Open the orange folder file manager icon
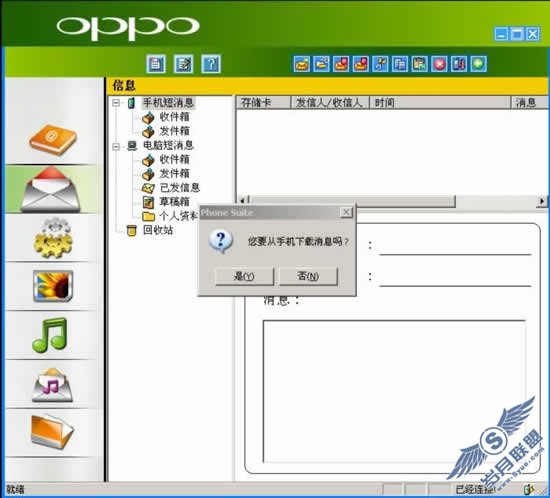550x498 pixels. [x=52, y=431]
